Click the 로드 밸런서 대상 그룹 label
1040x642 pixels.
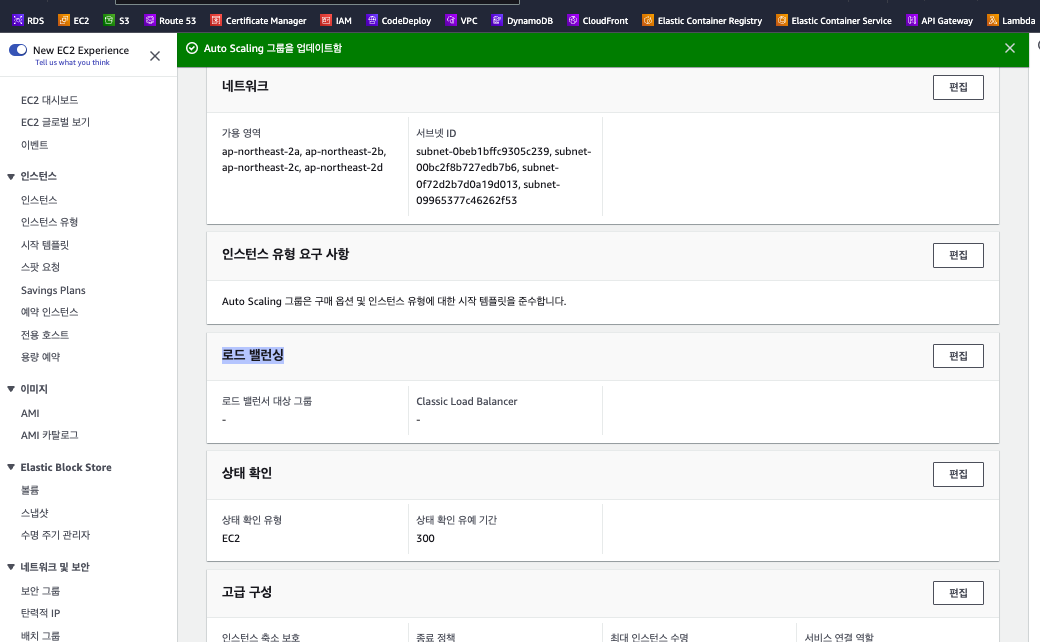(x=267, y=401)
